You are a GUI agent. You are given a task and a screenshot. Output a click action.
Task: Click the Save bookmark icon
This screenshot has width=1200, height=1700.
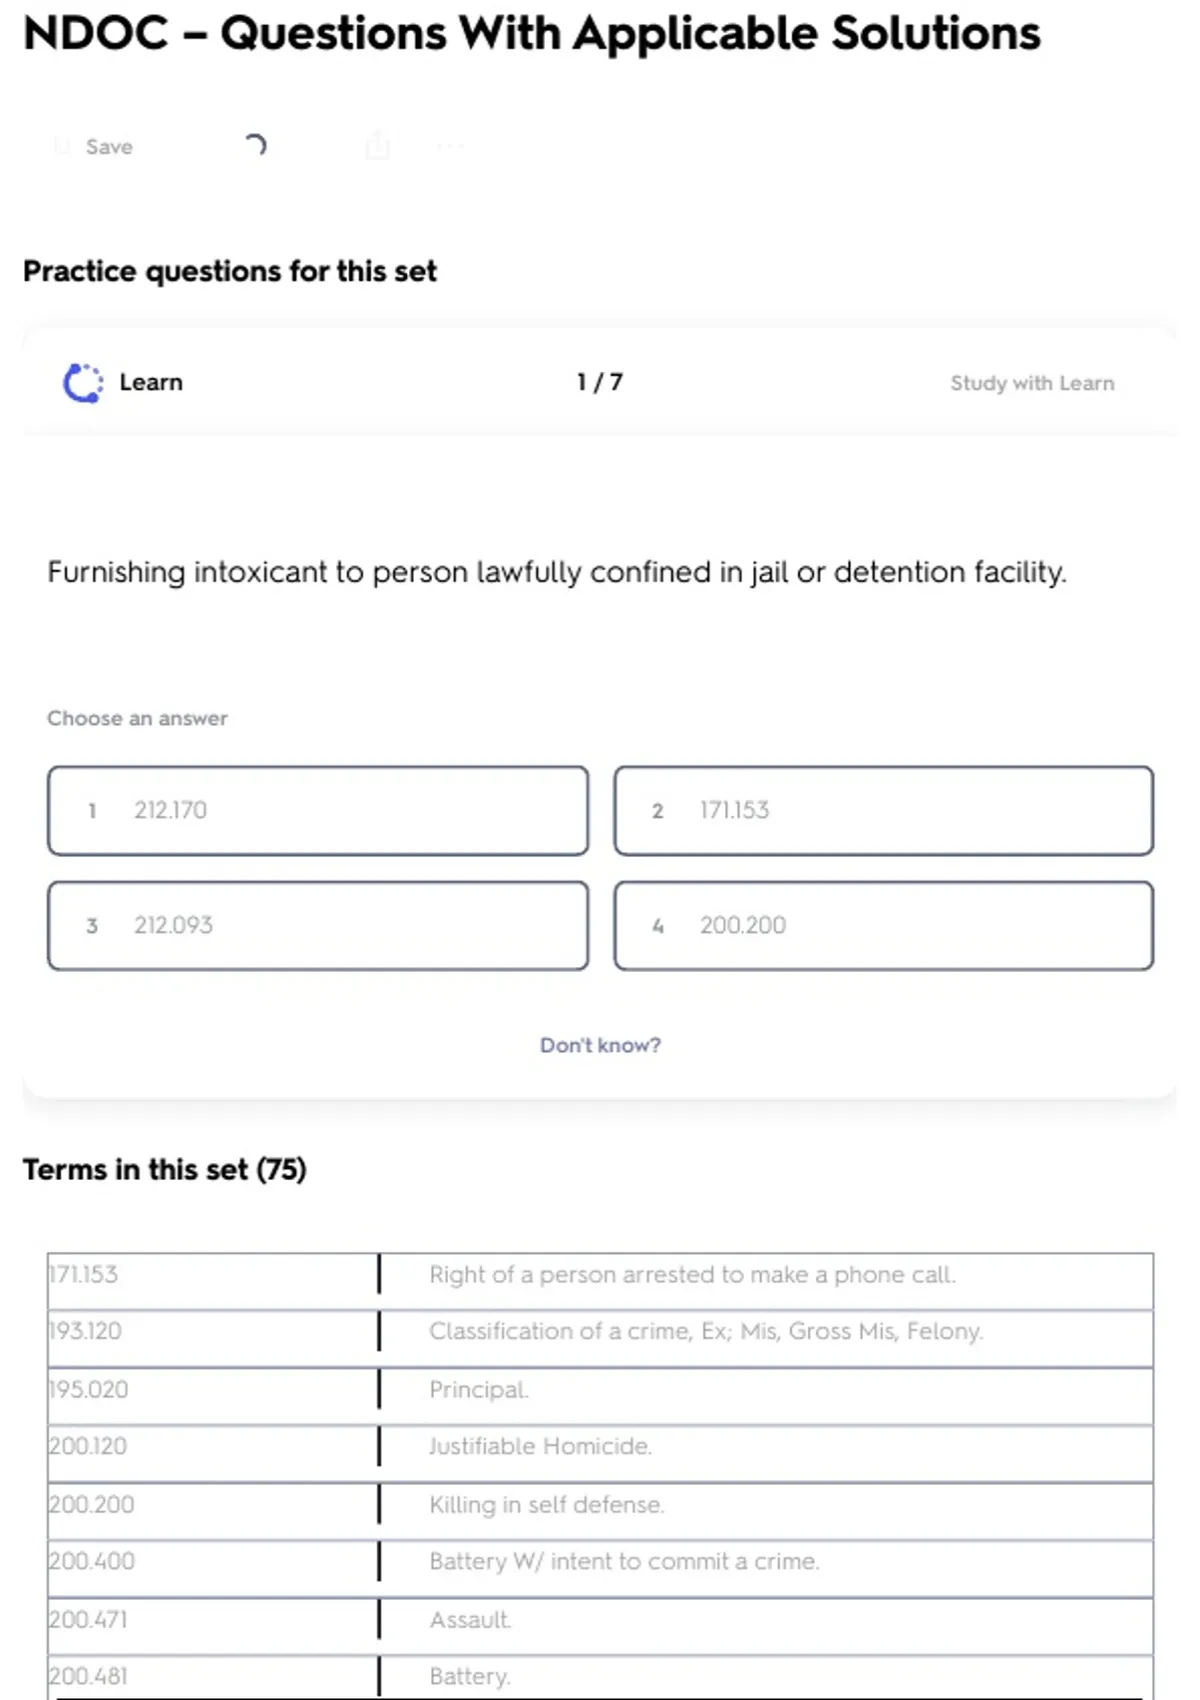(x=62, y=147)
